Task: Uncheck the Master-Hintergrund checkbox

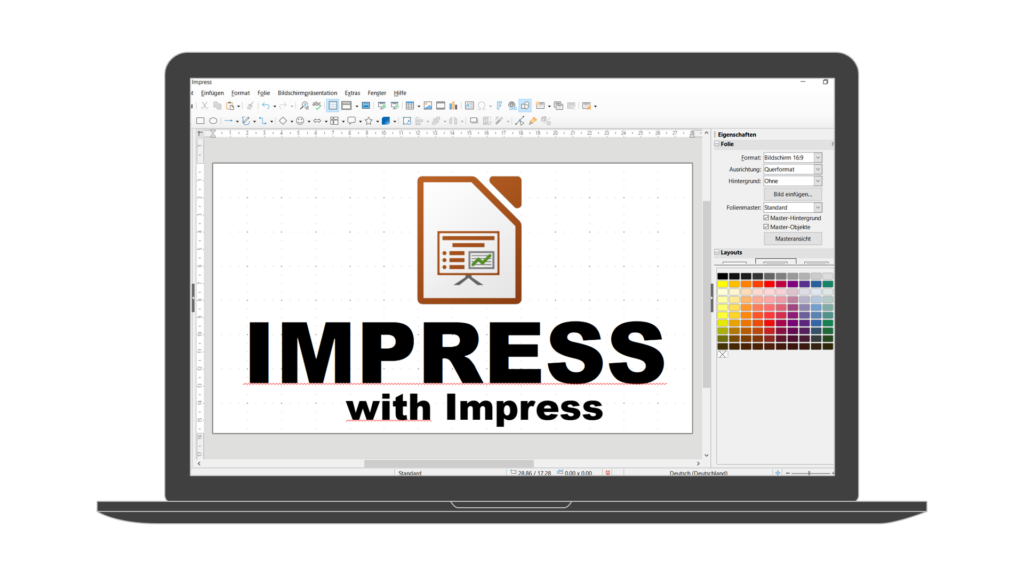Action: (x=766, y=217)
